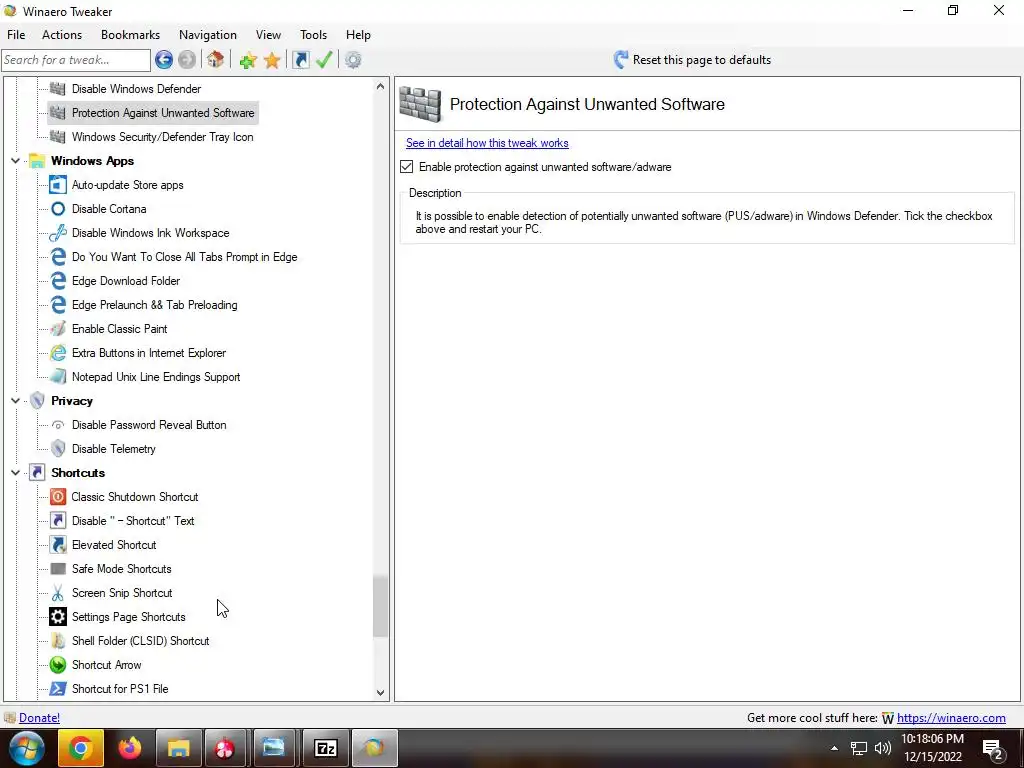Uncheck Enable protection against unwanted software
This screenshot has height=768, width=1024.
406,167
